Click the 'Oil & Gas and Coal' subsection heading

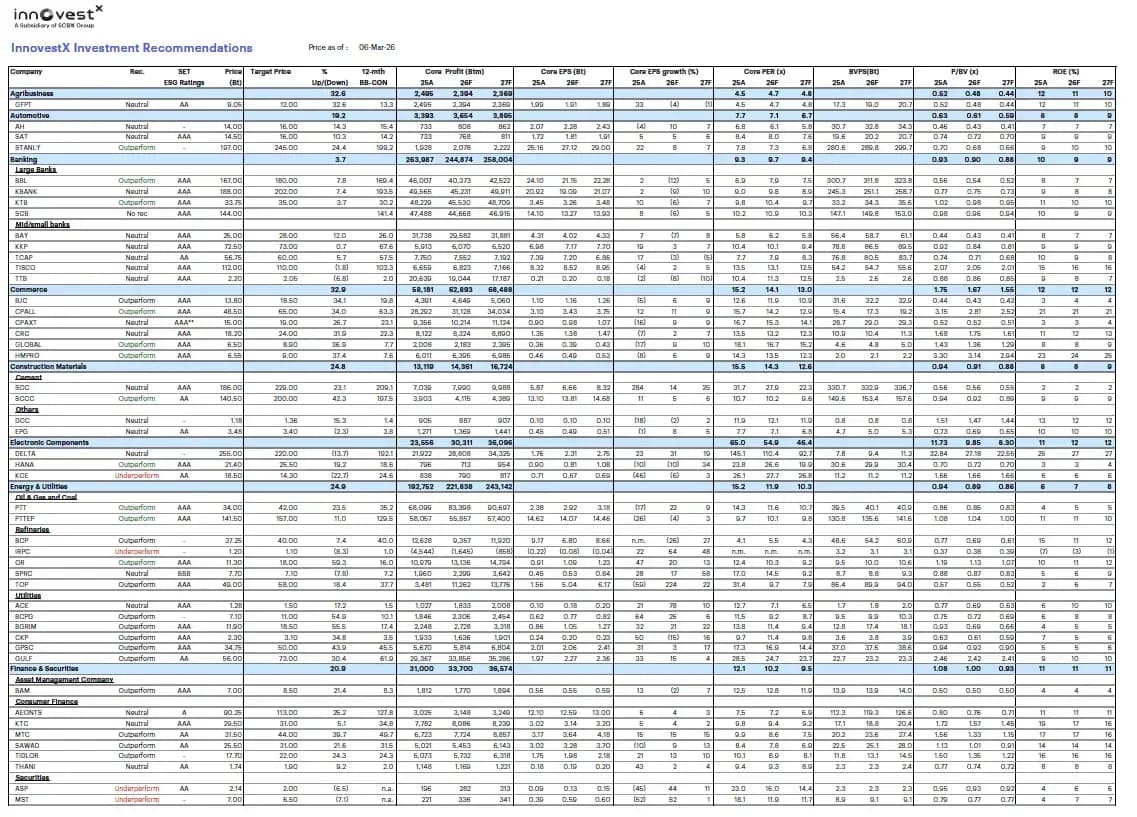pos(46,497)
